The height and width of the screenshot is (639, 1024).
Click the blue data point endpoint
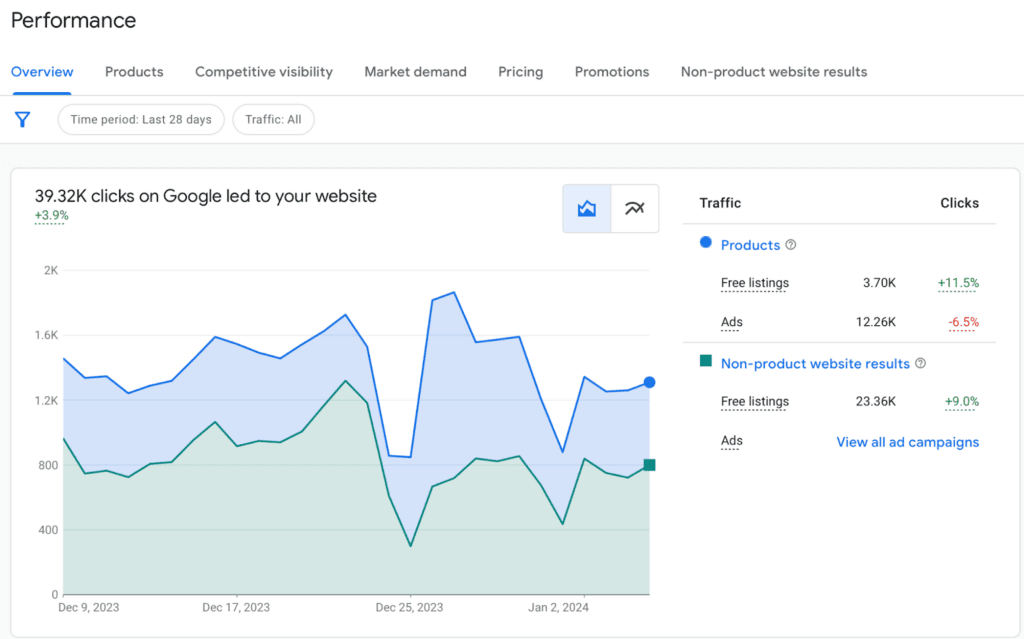pyautogui.click(x=649, y=382)
